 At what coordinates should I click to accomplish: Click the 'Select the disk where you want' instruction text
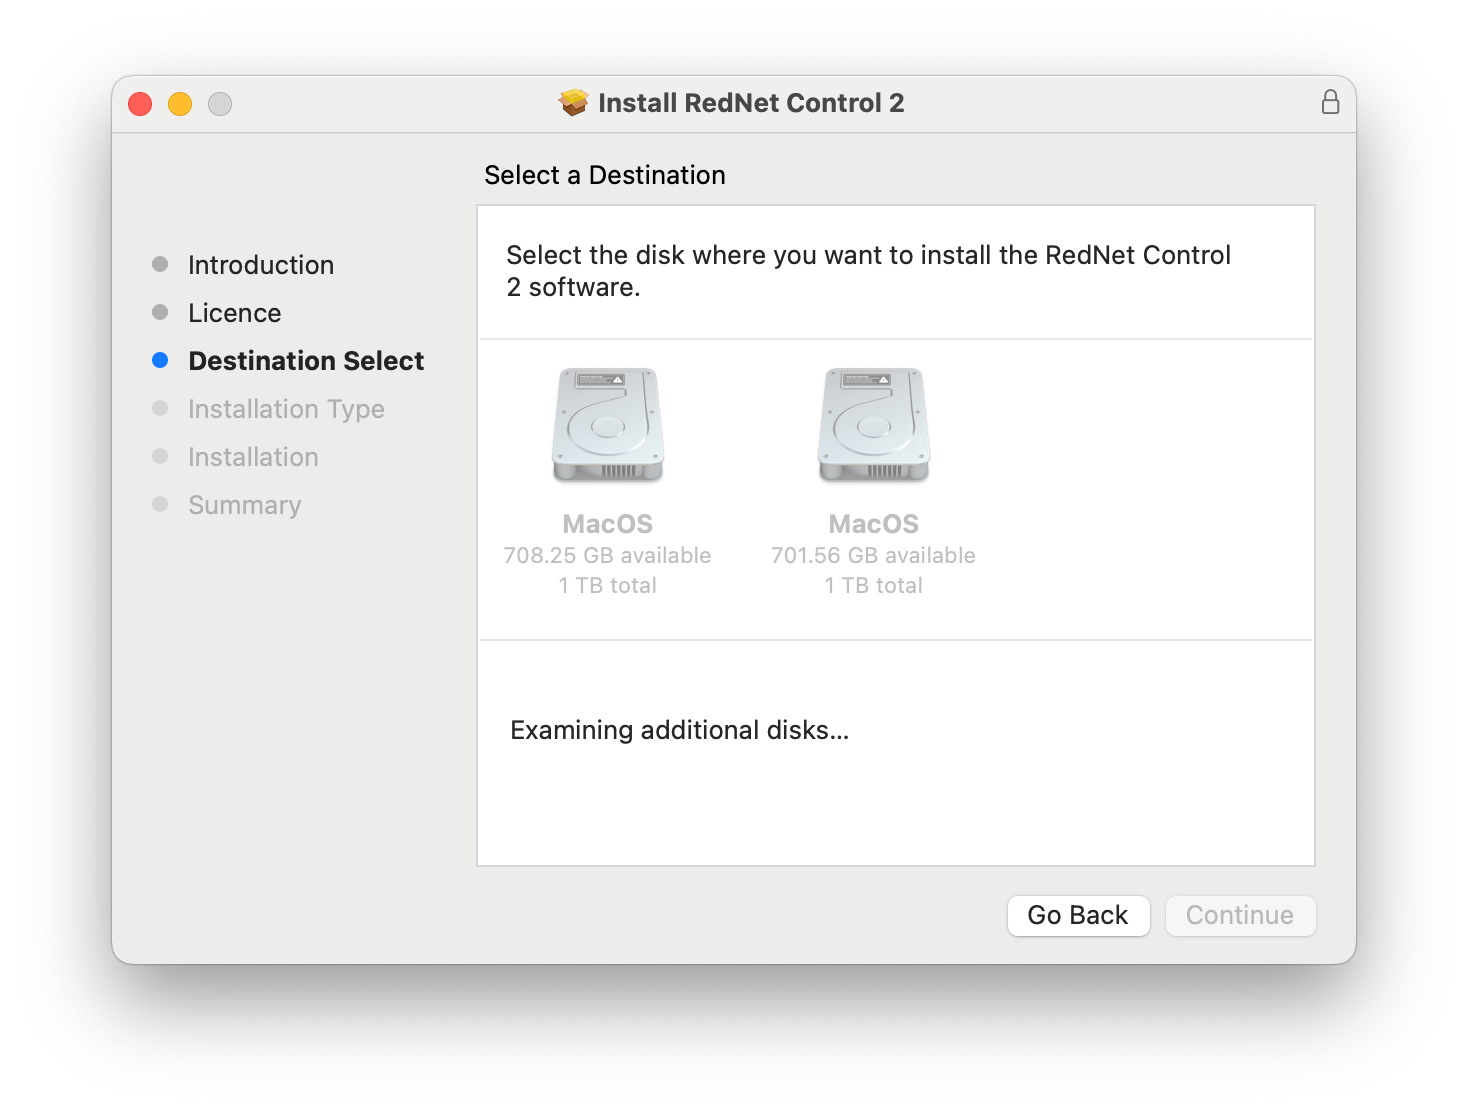(869, 271)
